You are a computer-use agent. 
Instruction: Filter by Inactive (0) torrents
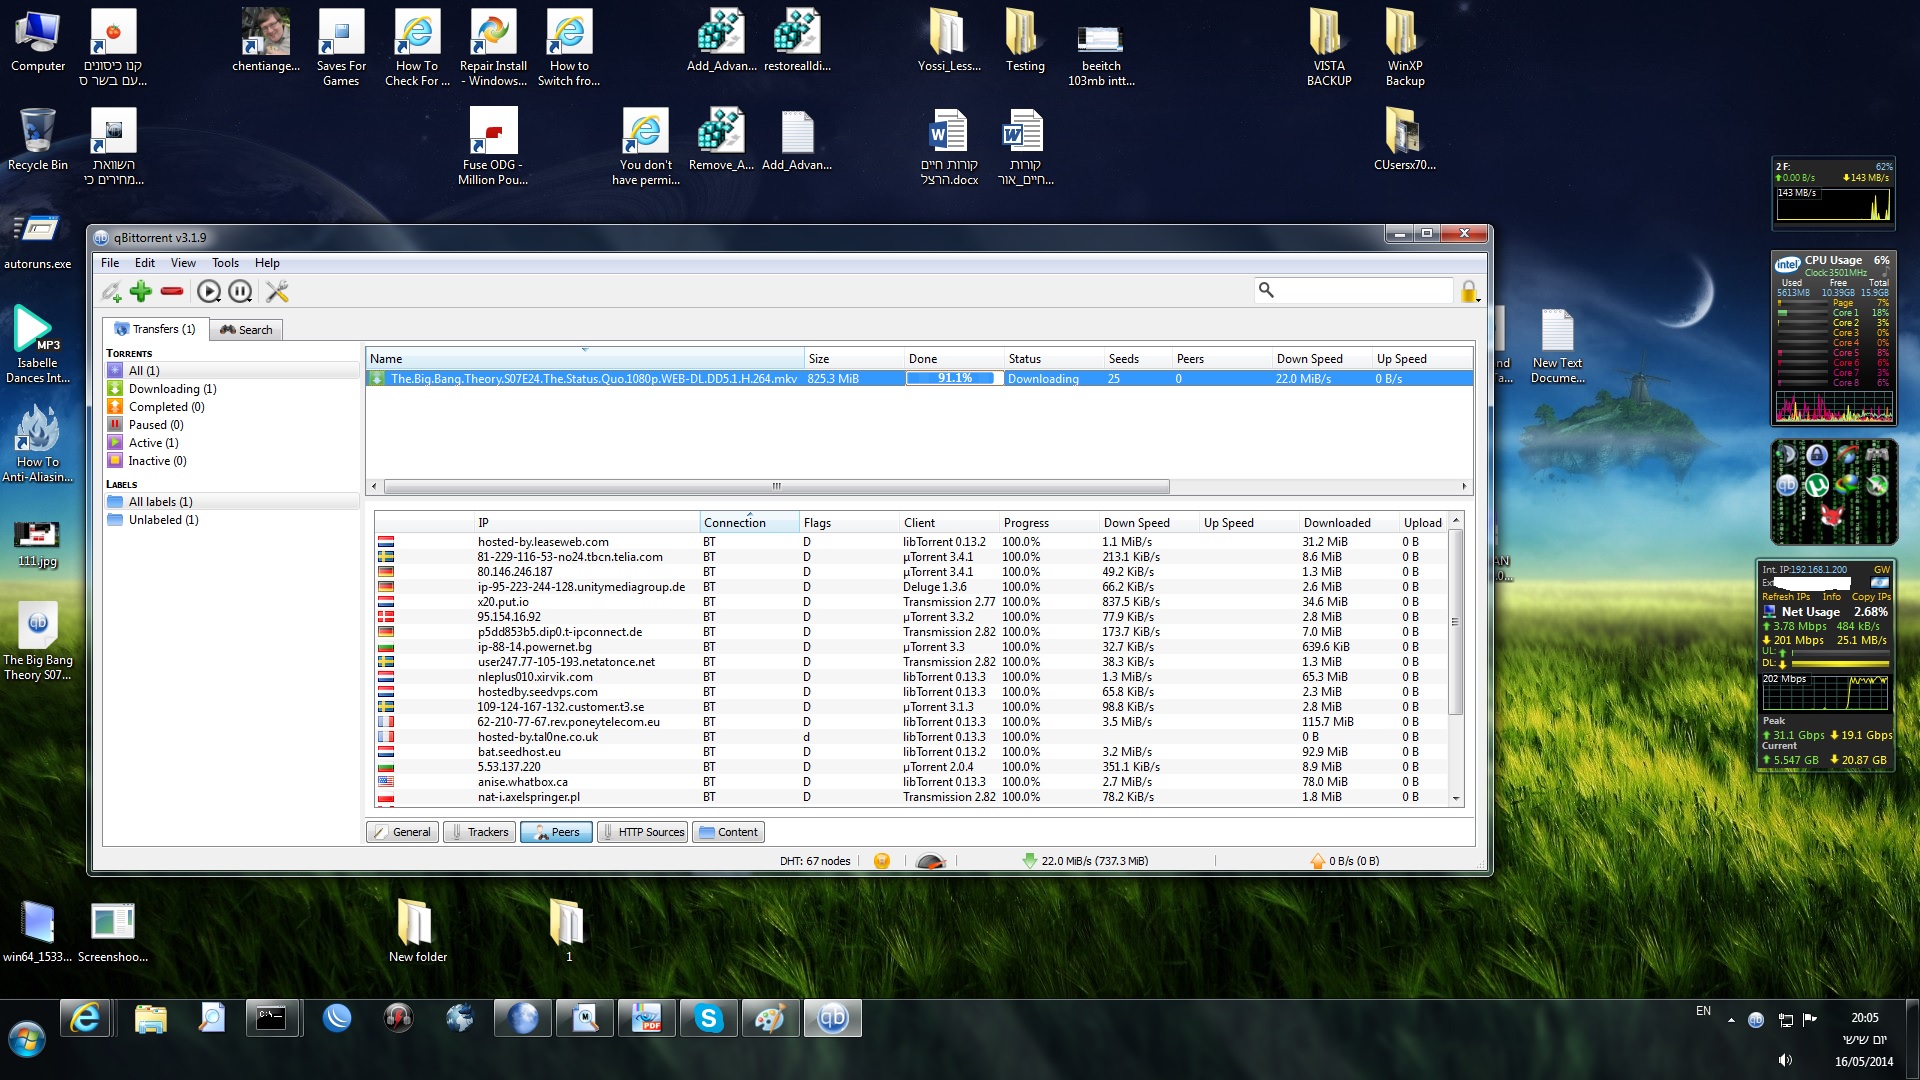[232, 461]
